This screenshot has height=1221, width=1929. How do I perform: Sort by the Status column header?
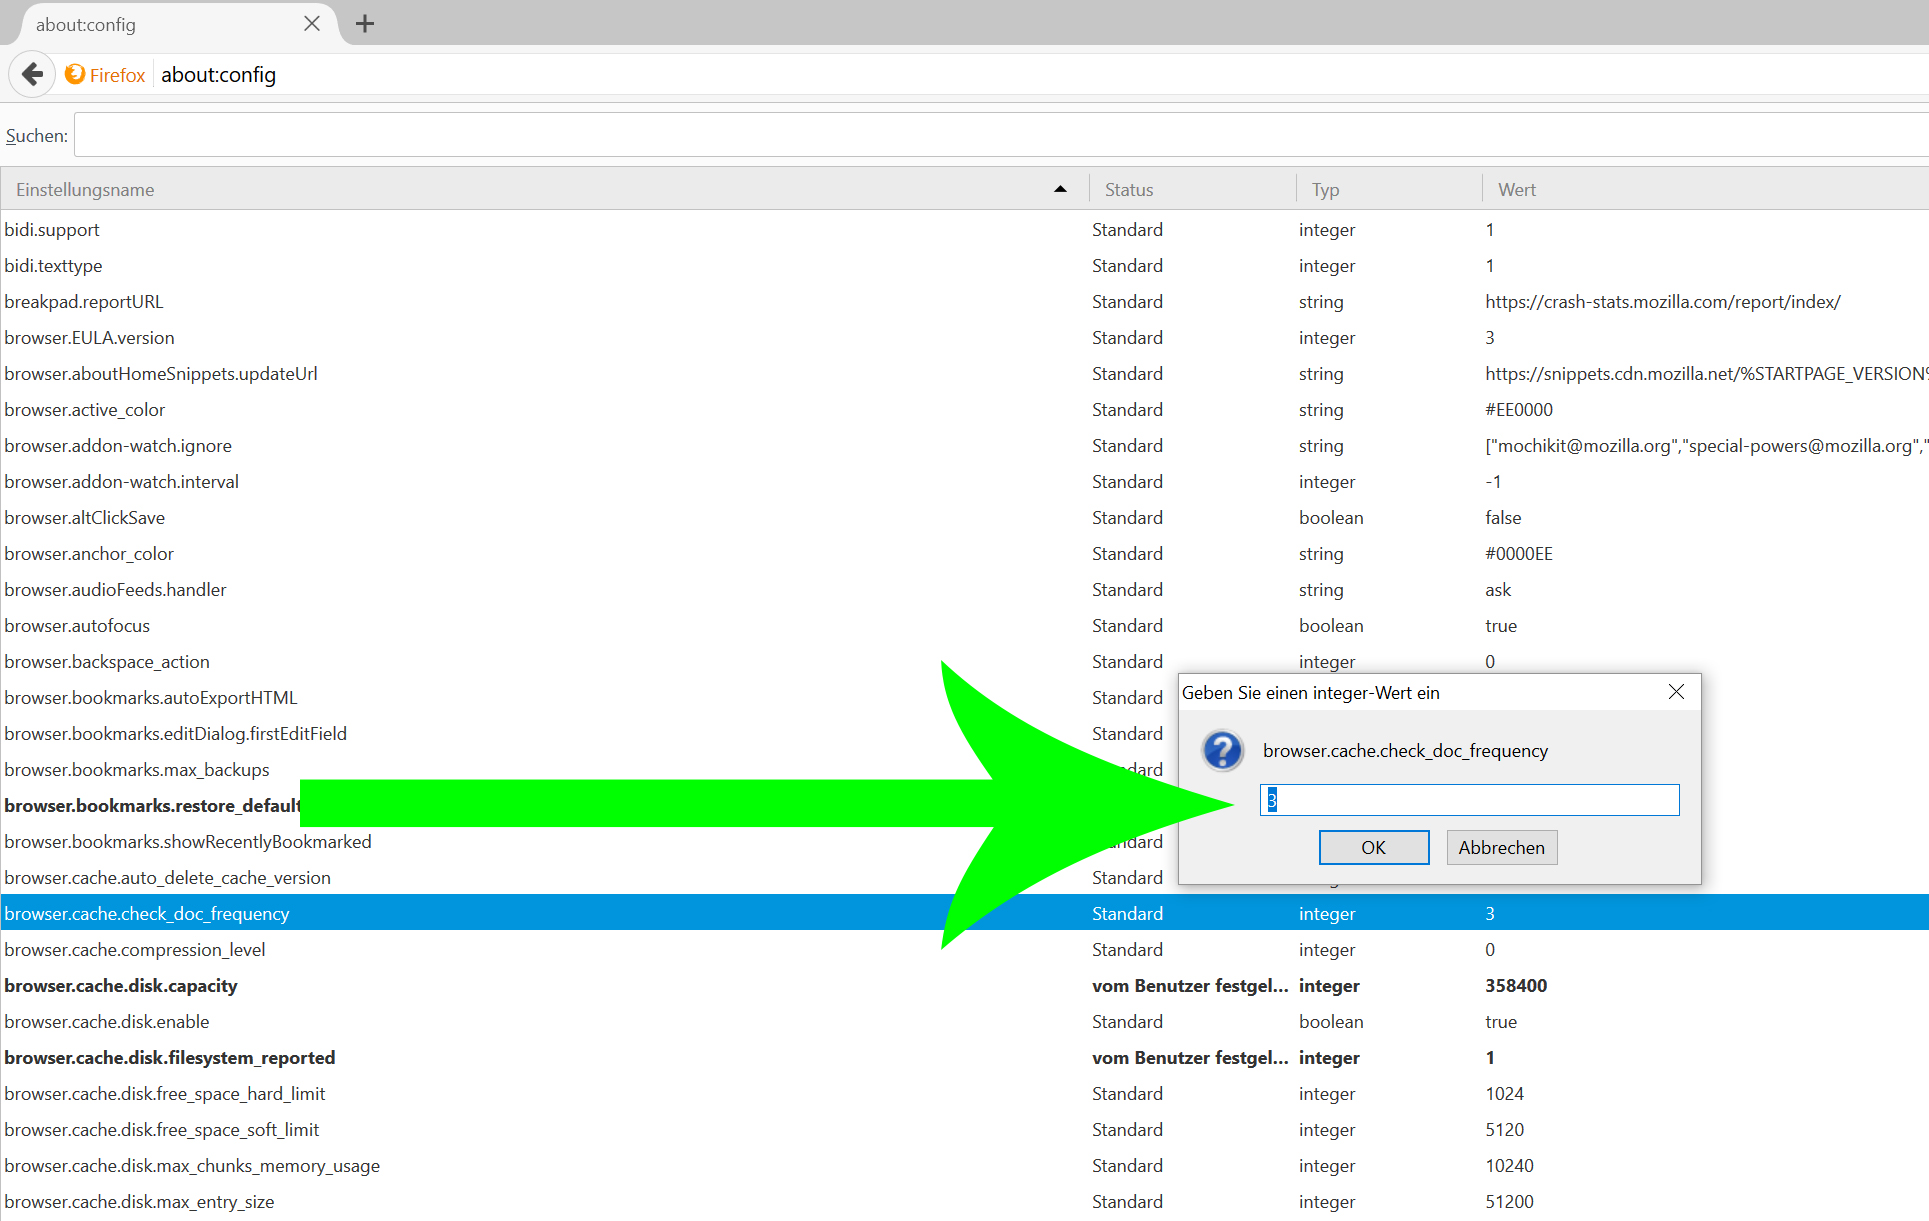coord(1129,189)
